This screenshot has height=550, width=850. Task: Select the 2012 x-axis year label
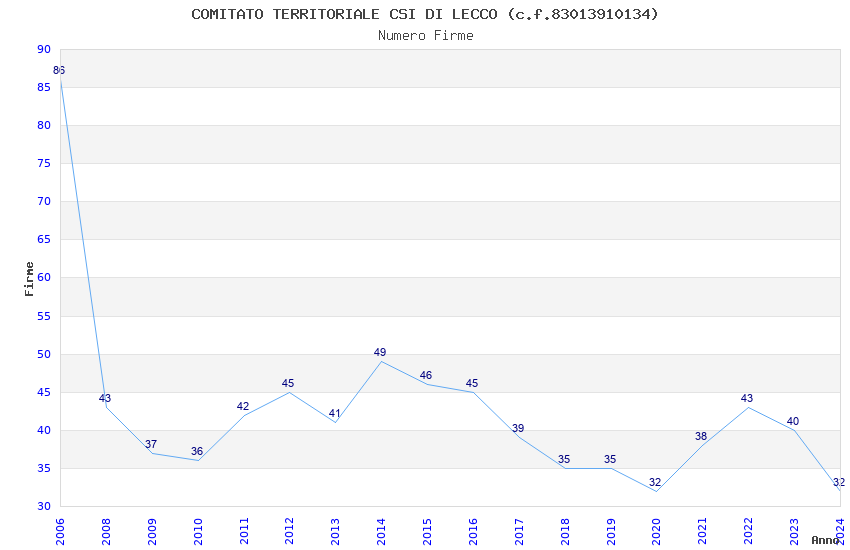(289, 531)
